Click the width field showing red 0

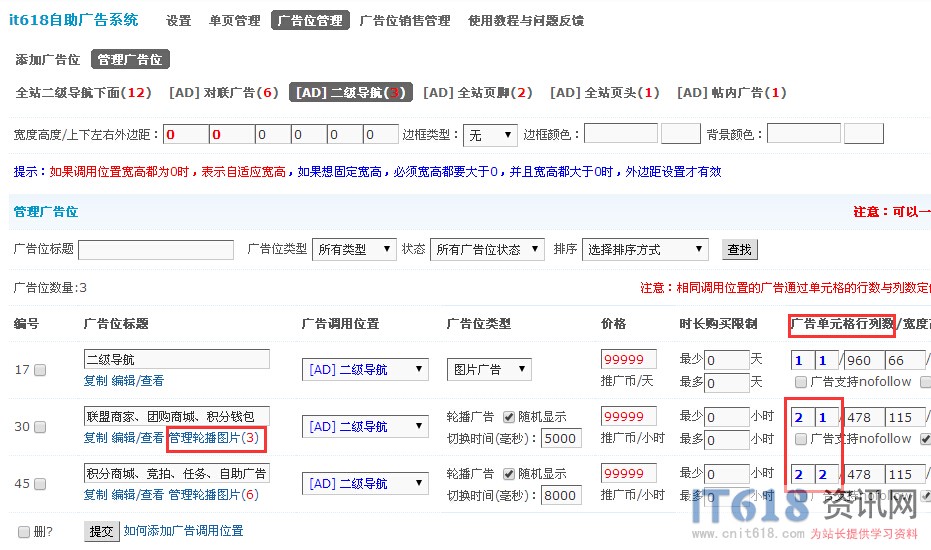pyautogui.click(x=186, y=134)
